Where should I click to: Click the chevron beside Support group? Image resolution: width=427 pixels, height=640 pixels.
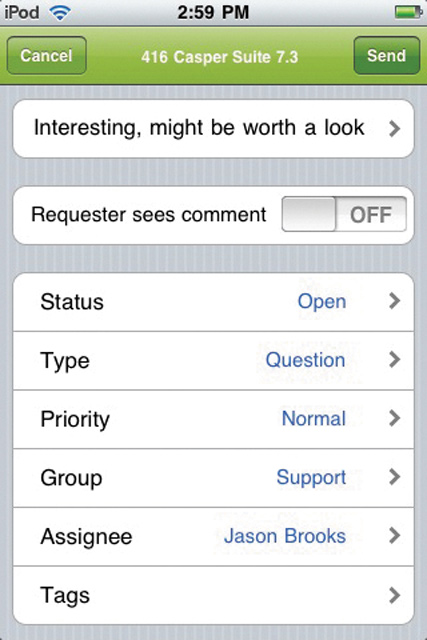tap(394, 477)
